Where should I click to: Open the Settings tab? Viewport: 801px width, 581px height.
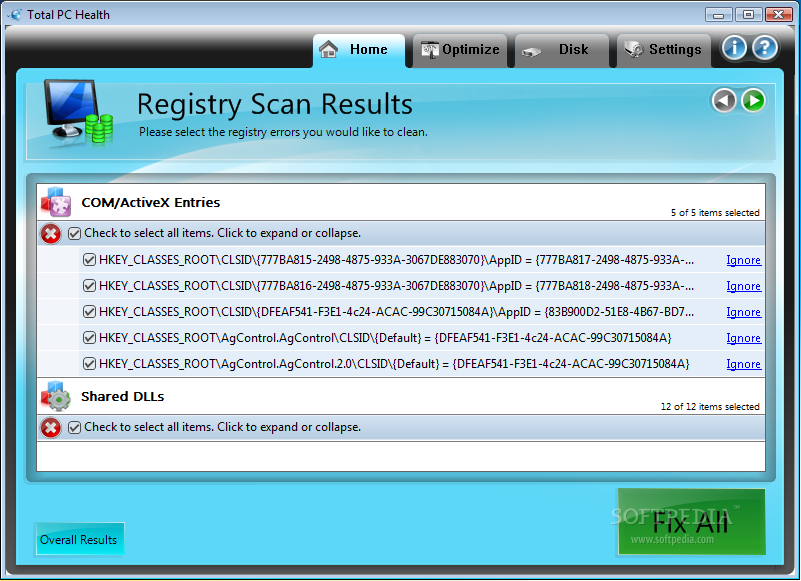pyautogui.click(x=664, y=50)
